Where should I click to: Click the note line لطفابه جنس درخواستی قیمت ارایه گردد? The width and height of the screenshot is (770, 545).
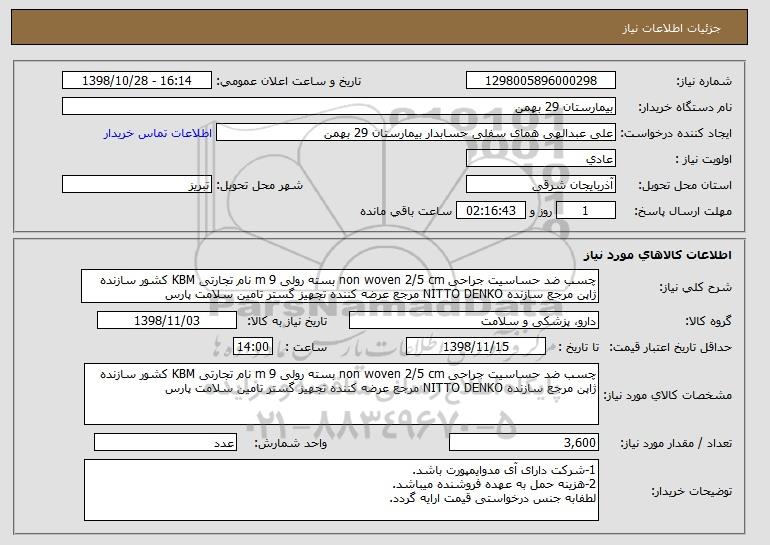pyautogui.click(x=493, y=498)
